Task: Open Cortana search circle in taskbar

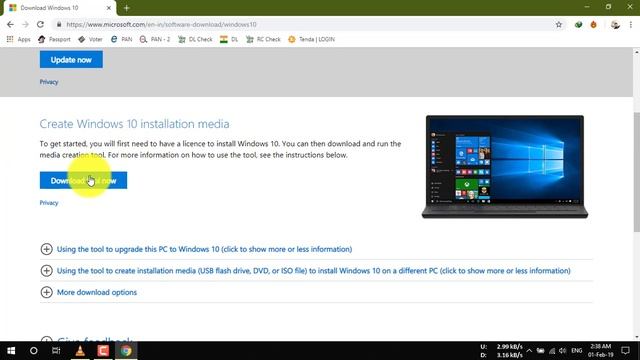Action: click(x=33, y=351)
